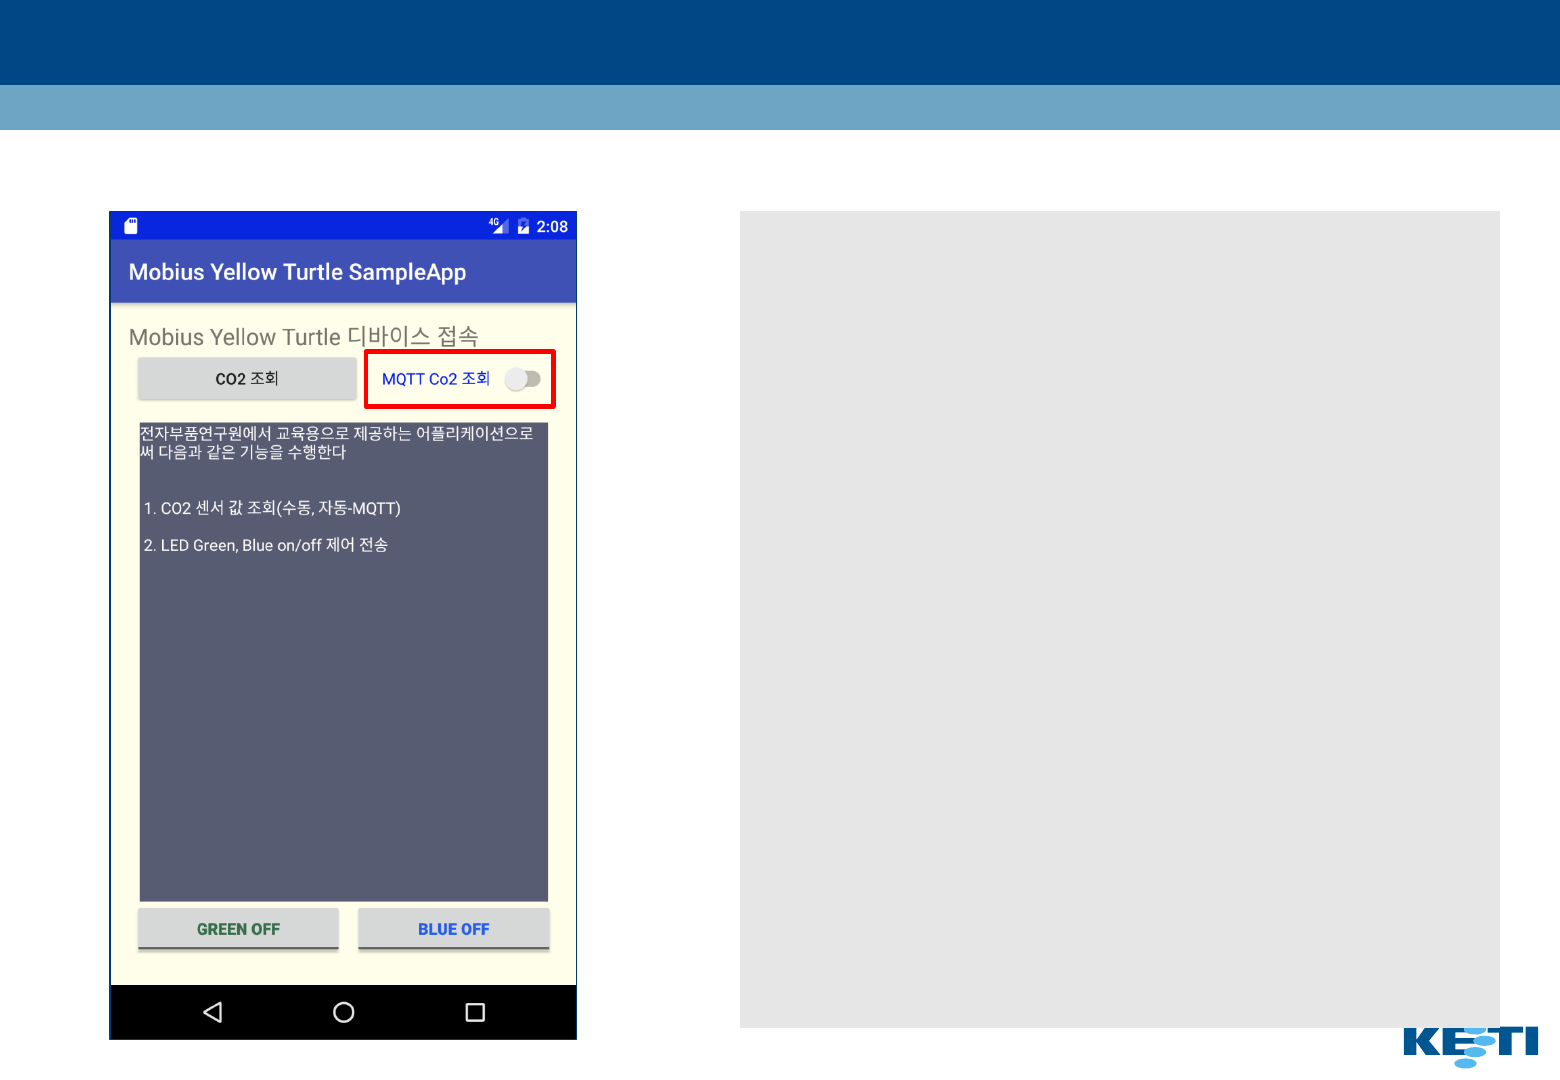Image resolution: width=1560 pixels, height=1080 pixels.
Task: Tap the 4G signal strength icon
Action: click(498, 226)
